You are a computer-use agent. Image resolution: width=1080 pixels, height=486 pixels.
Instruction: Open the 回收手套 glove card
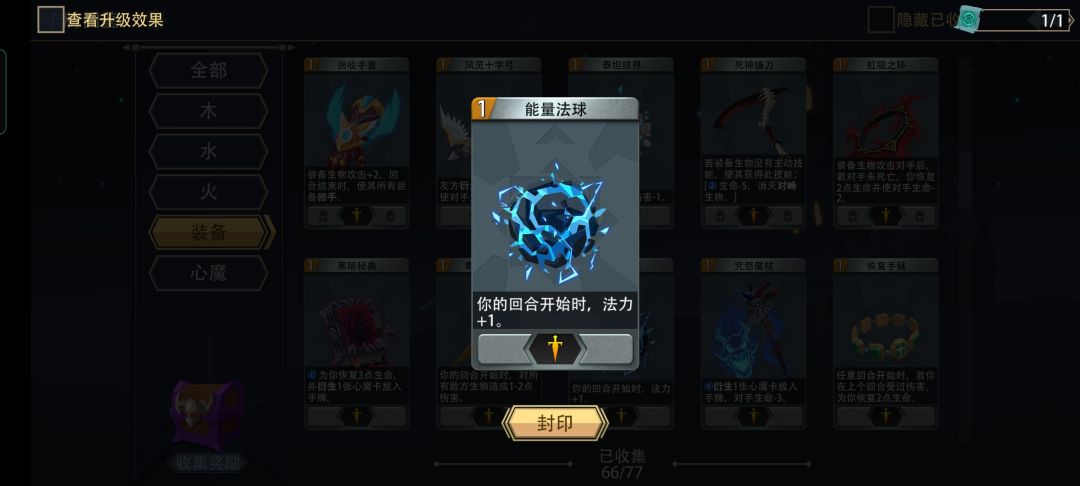(x=357, y=143)
